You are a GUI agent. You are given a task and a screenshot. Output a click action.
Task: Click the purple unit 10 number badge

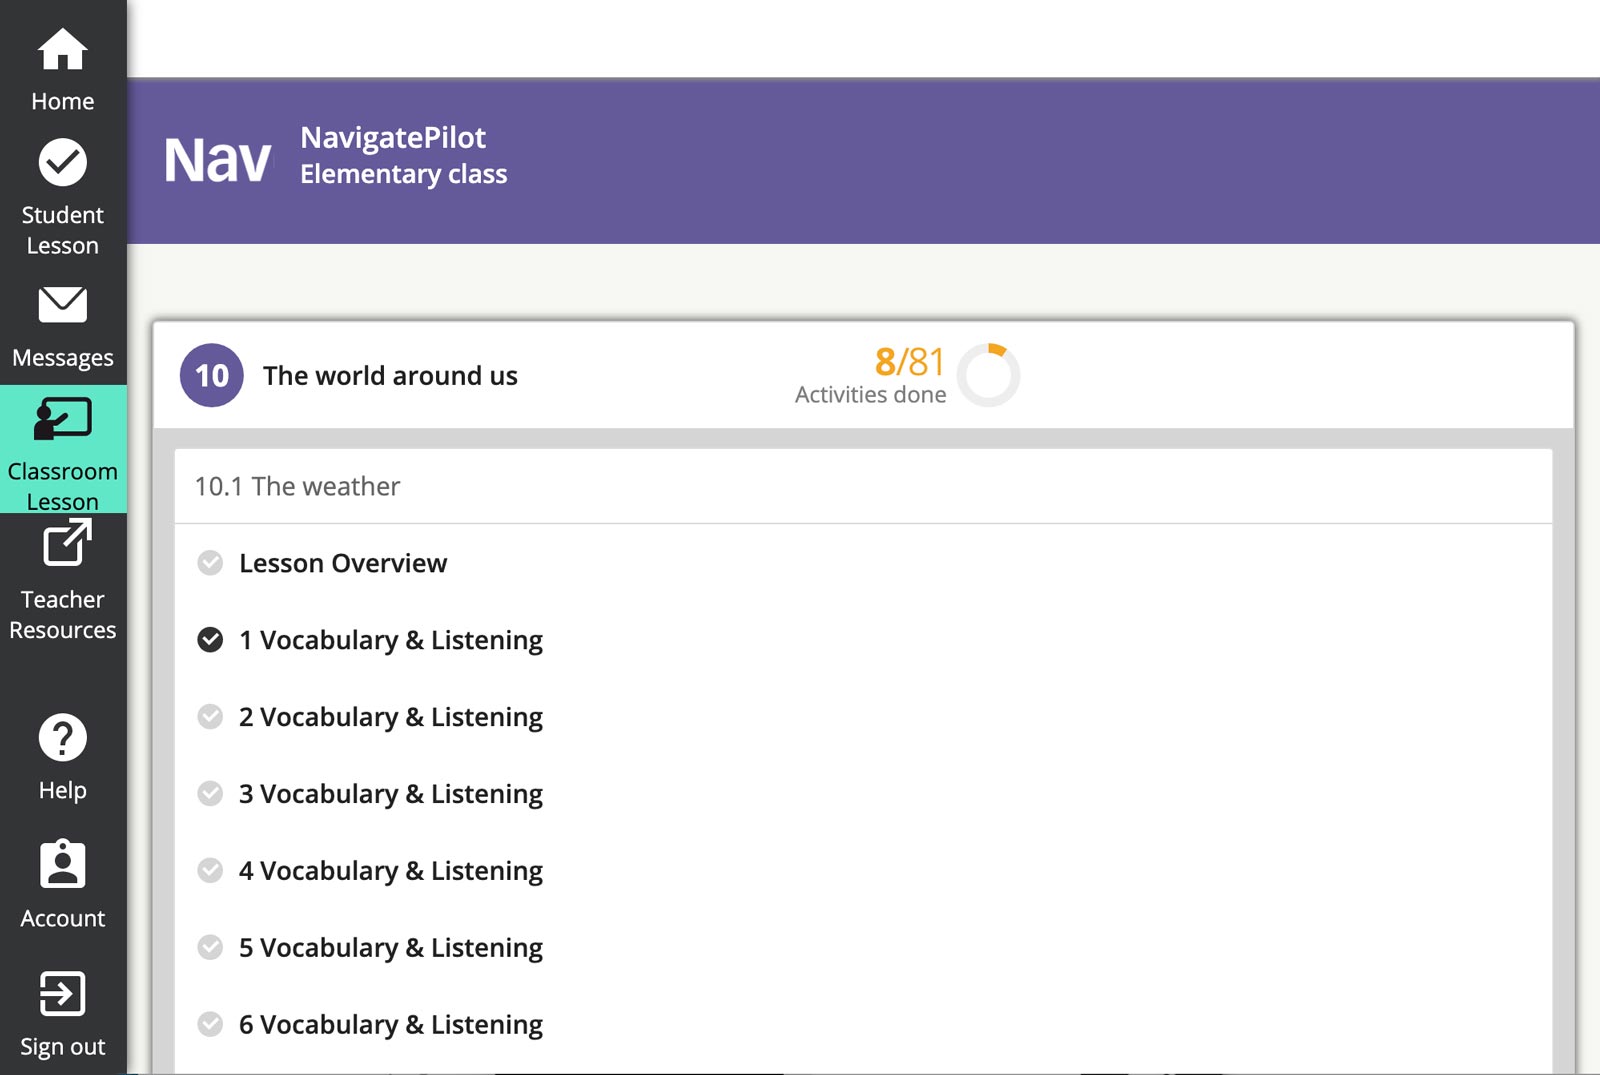click(x=212, y=376)
